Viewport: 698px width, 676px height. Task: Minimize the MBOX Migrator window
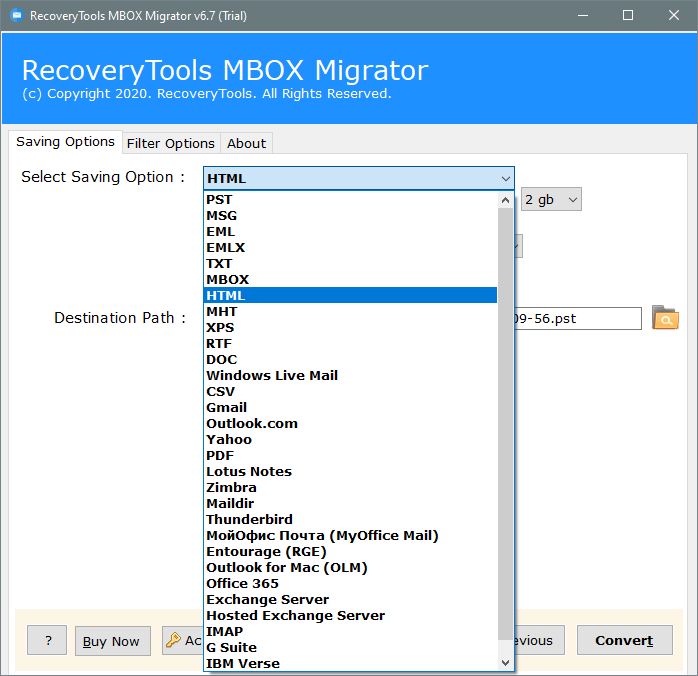(x=583, y=16)
